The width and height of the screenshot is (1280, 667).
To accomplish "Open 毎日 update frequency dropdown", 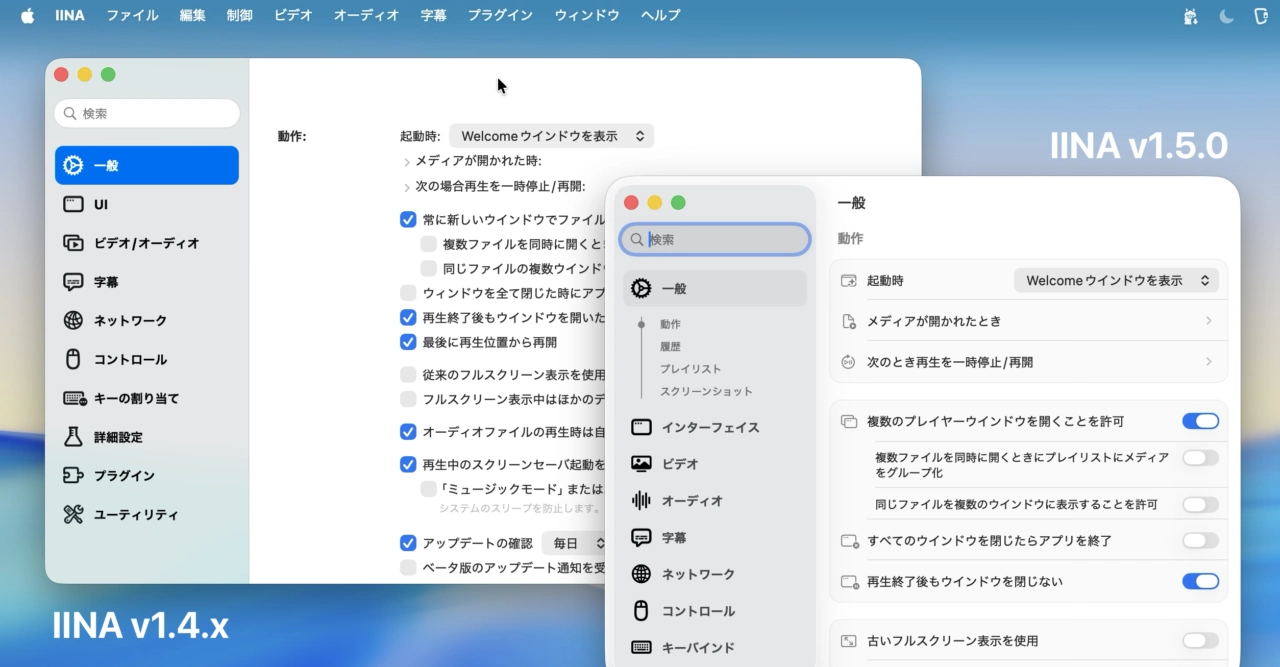I will click(574, 543).
